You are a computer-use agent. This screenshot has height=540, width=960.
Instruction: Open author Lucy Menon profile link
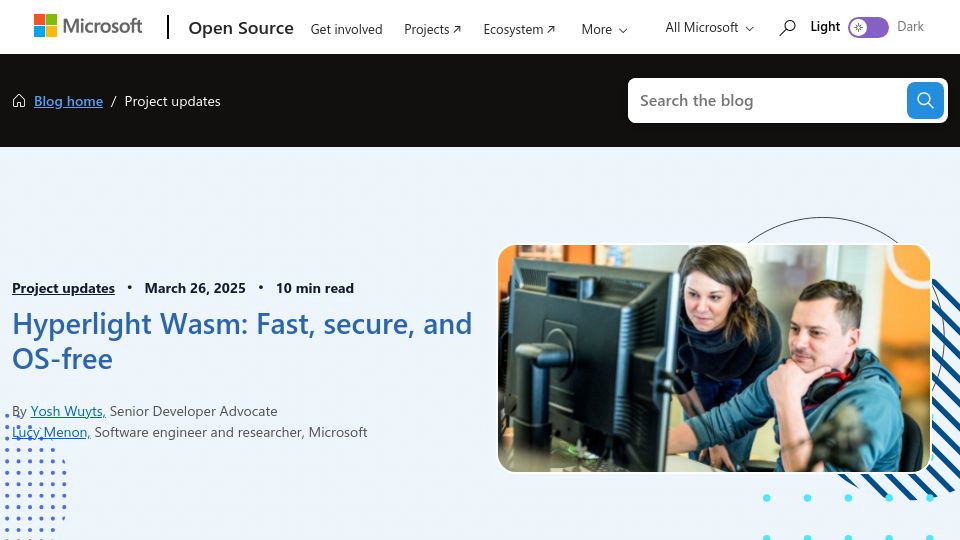51,432
